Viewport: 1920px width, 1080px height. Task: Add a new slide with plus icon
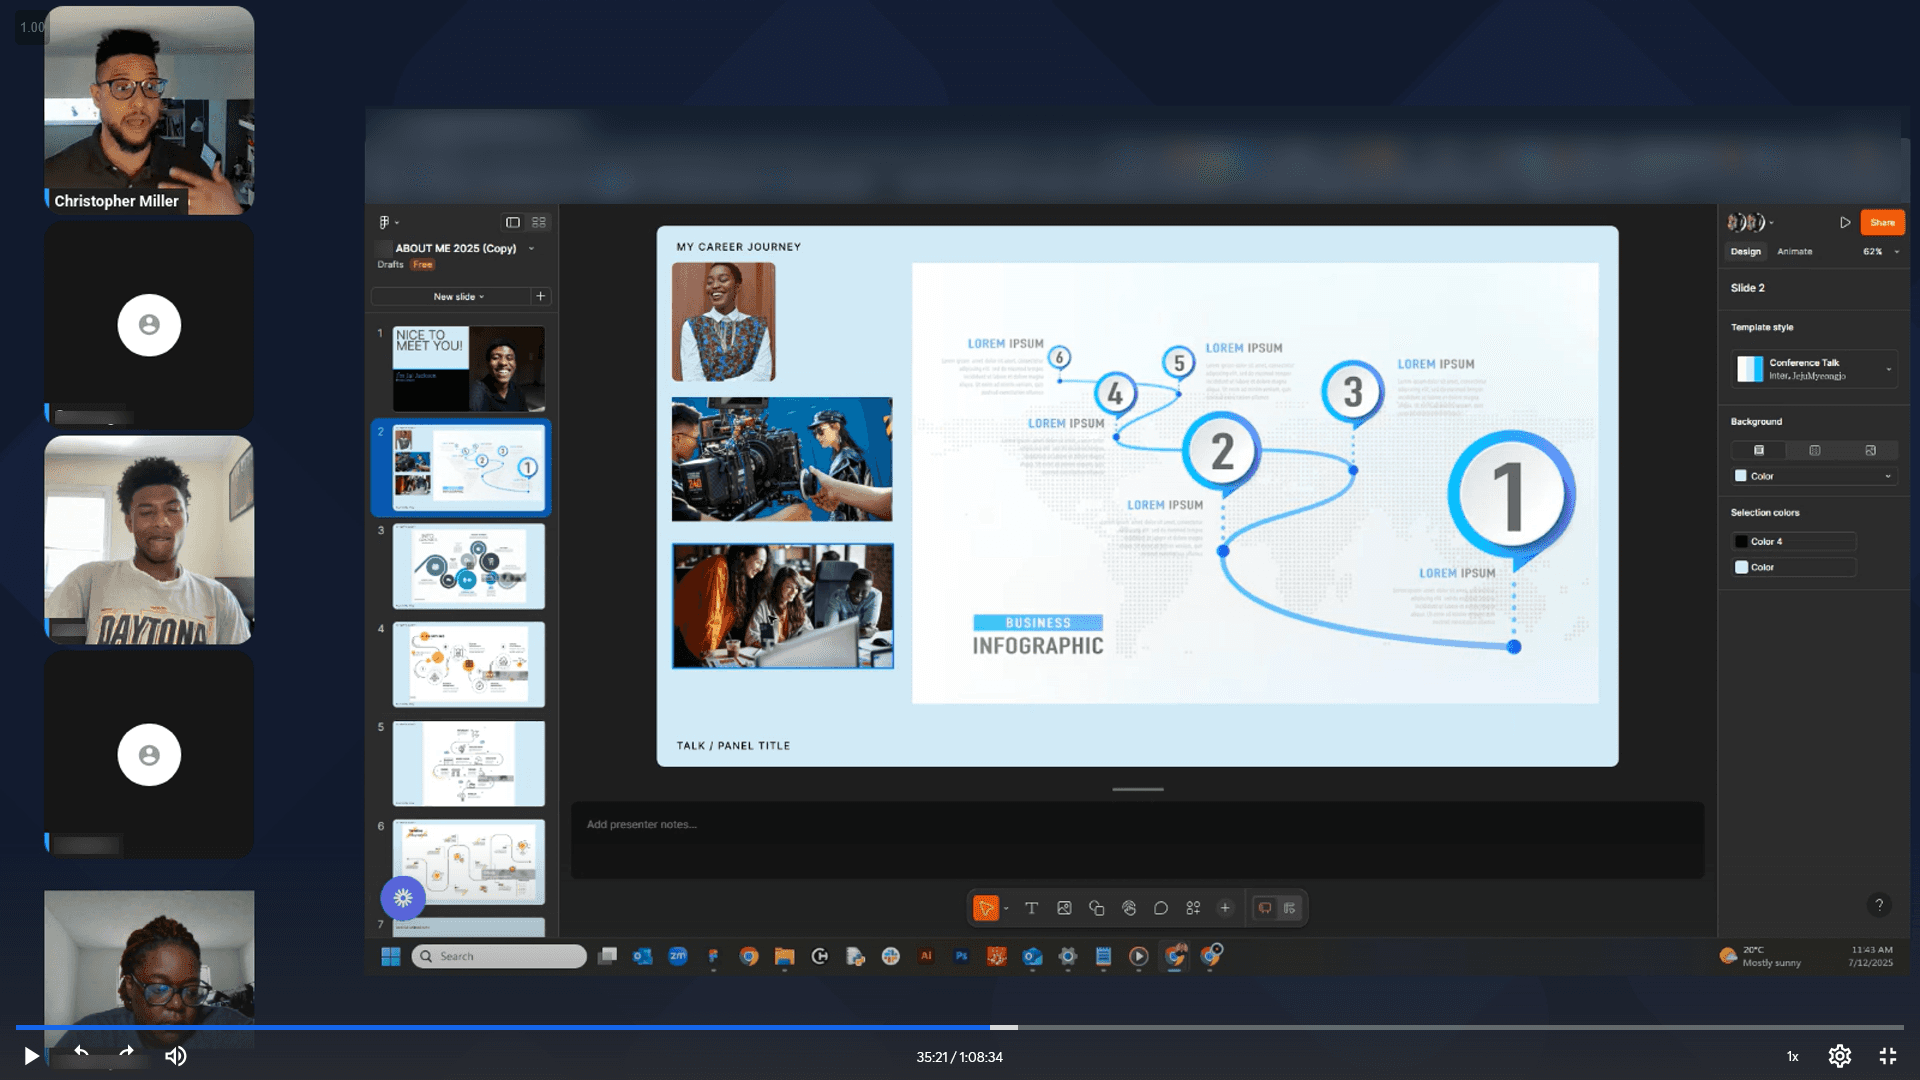tap(541, 296)
